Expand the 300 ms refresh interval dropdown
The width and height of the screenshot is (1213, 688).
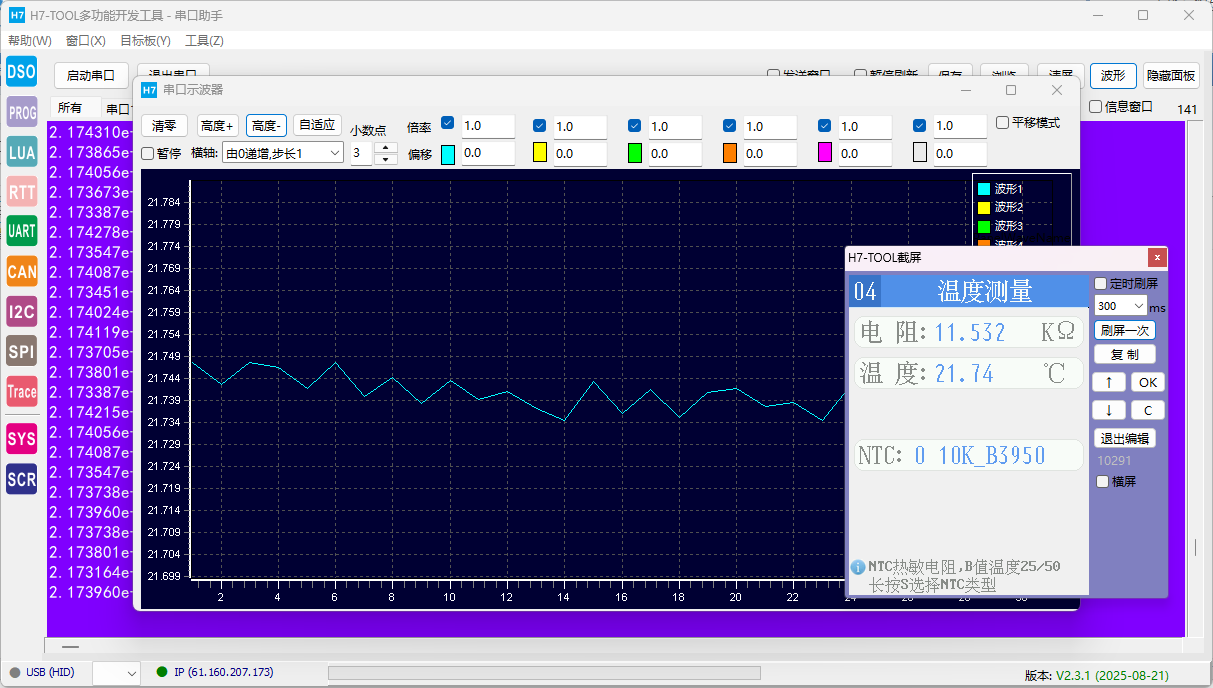coord(1121,306)
